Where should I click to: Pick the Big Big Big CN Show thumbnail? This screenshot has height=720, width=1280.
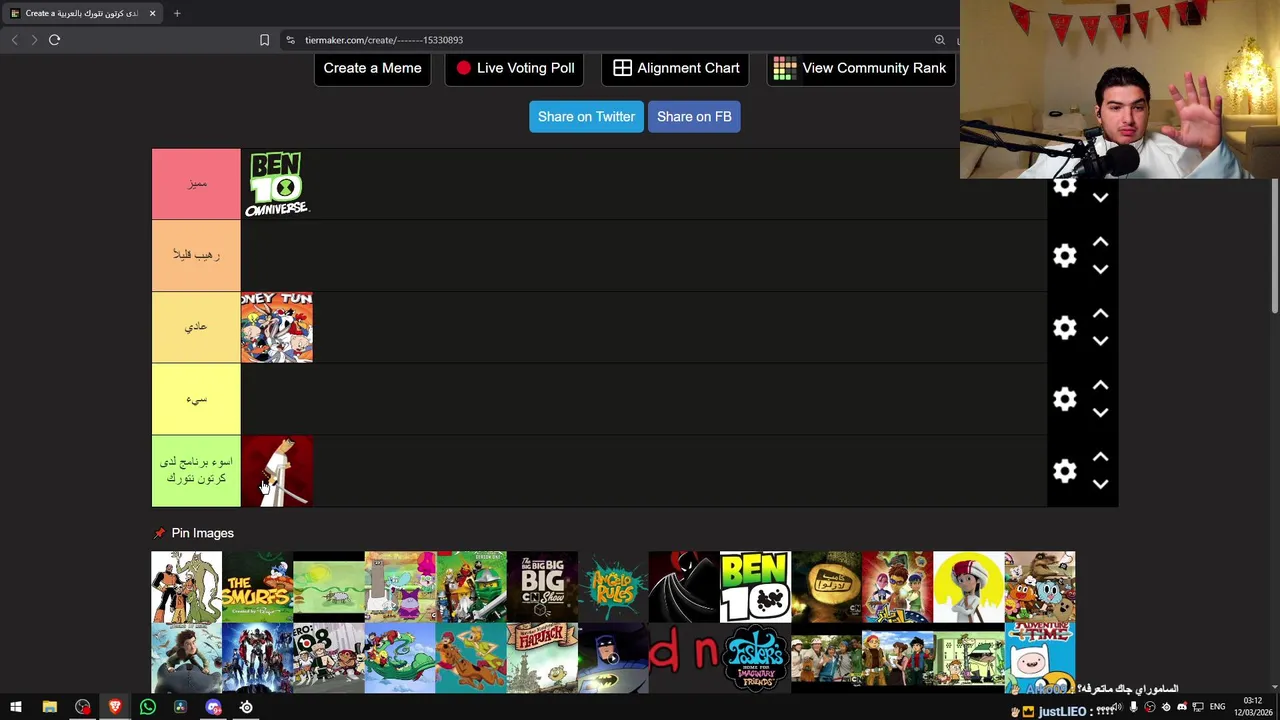(x=542, y=587)
